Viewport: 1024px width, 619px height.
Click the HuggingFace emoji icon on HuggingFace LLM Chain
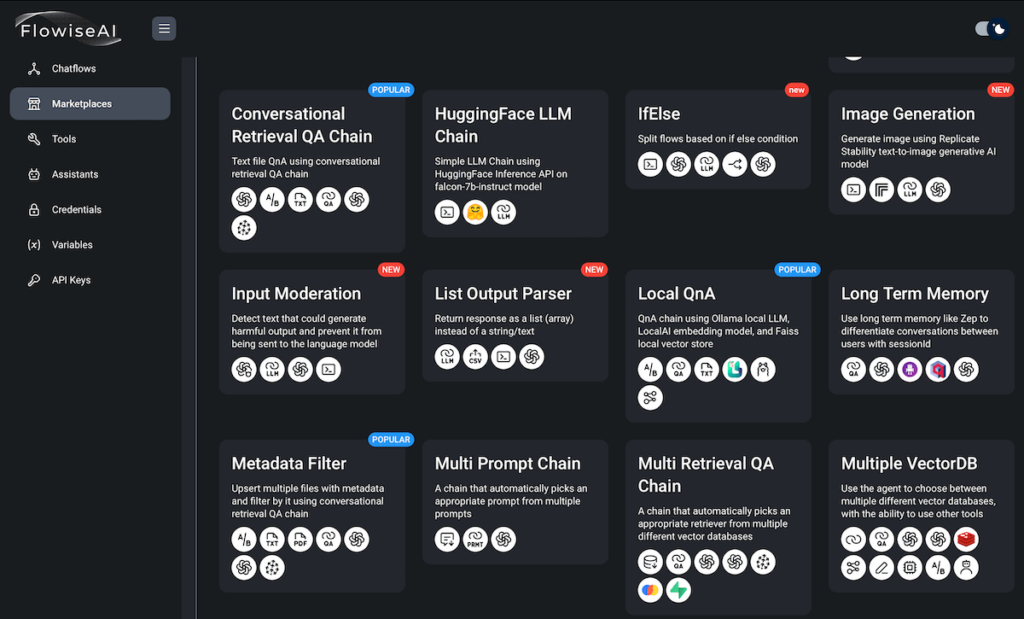pyautogui.click(x=475, y=212)
